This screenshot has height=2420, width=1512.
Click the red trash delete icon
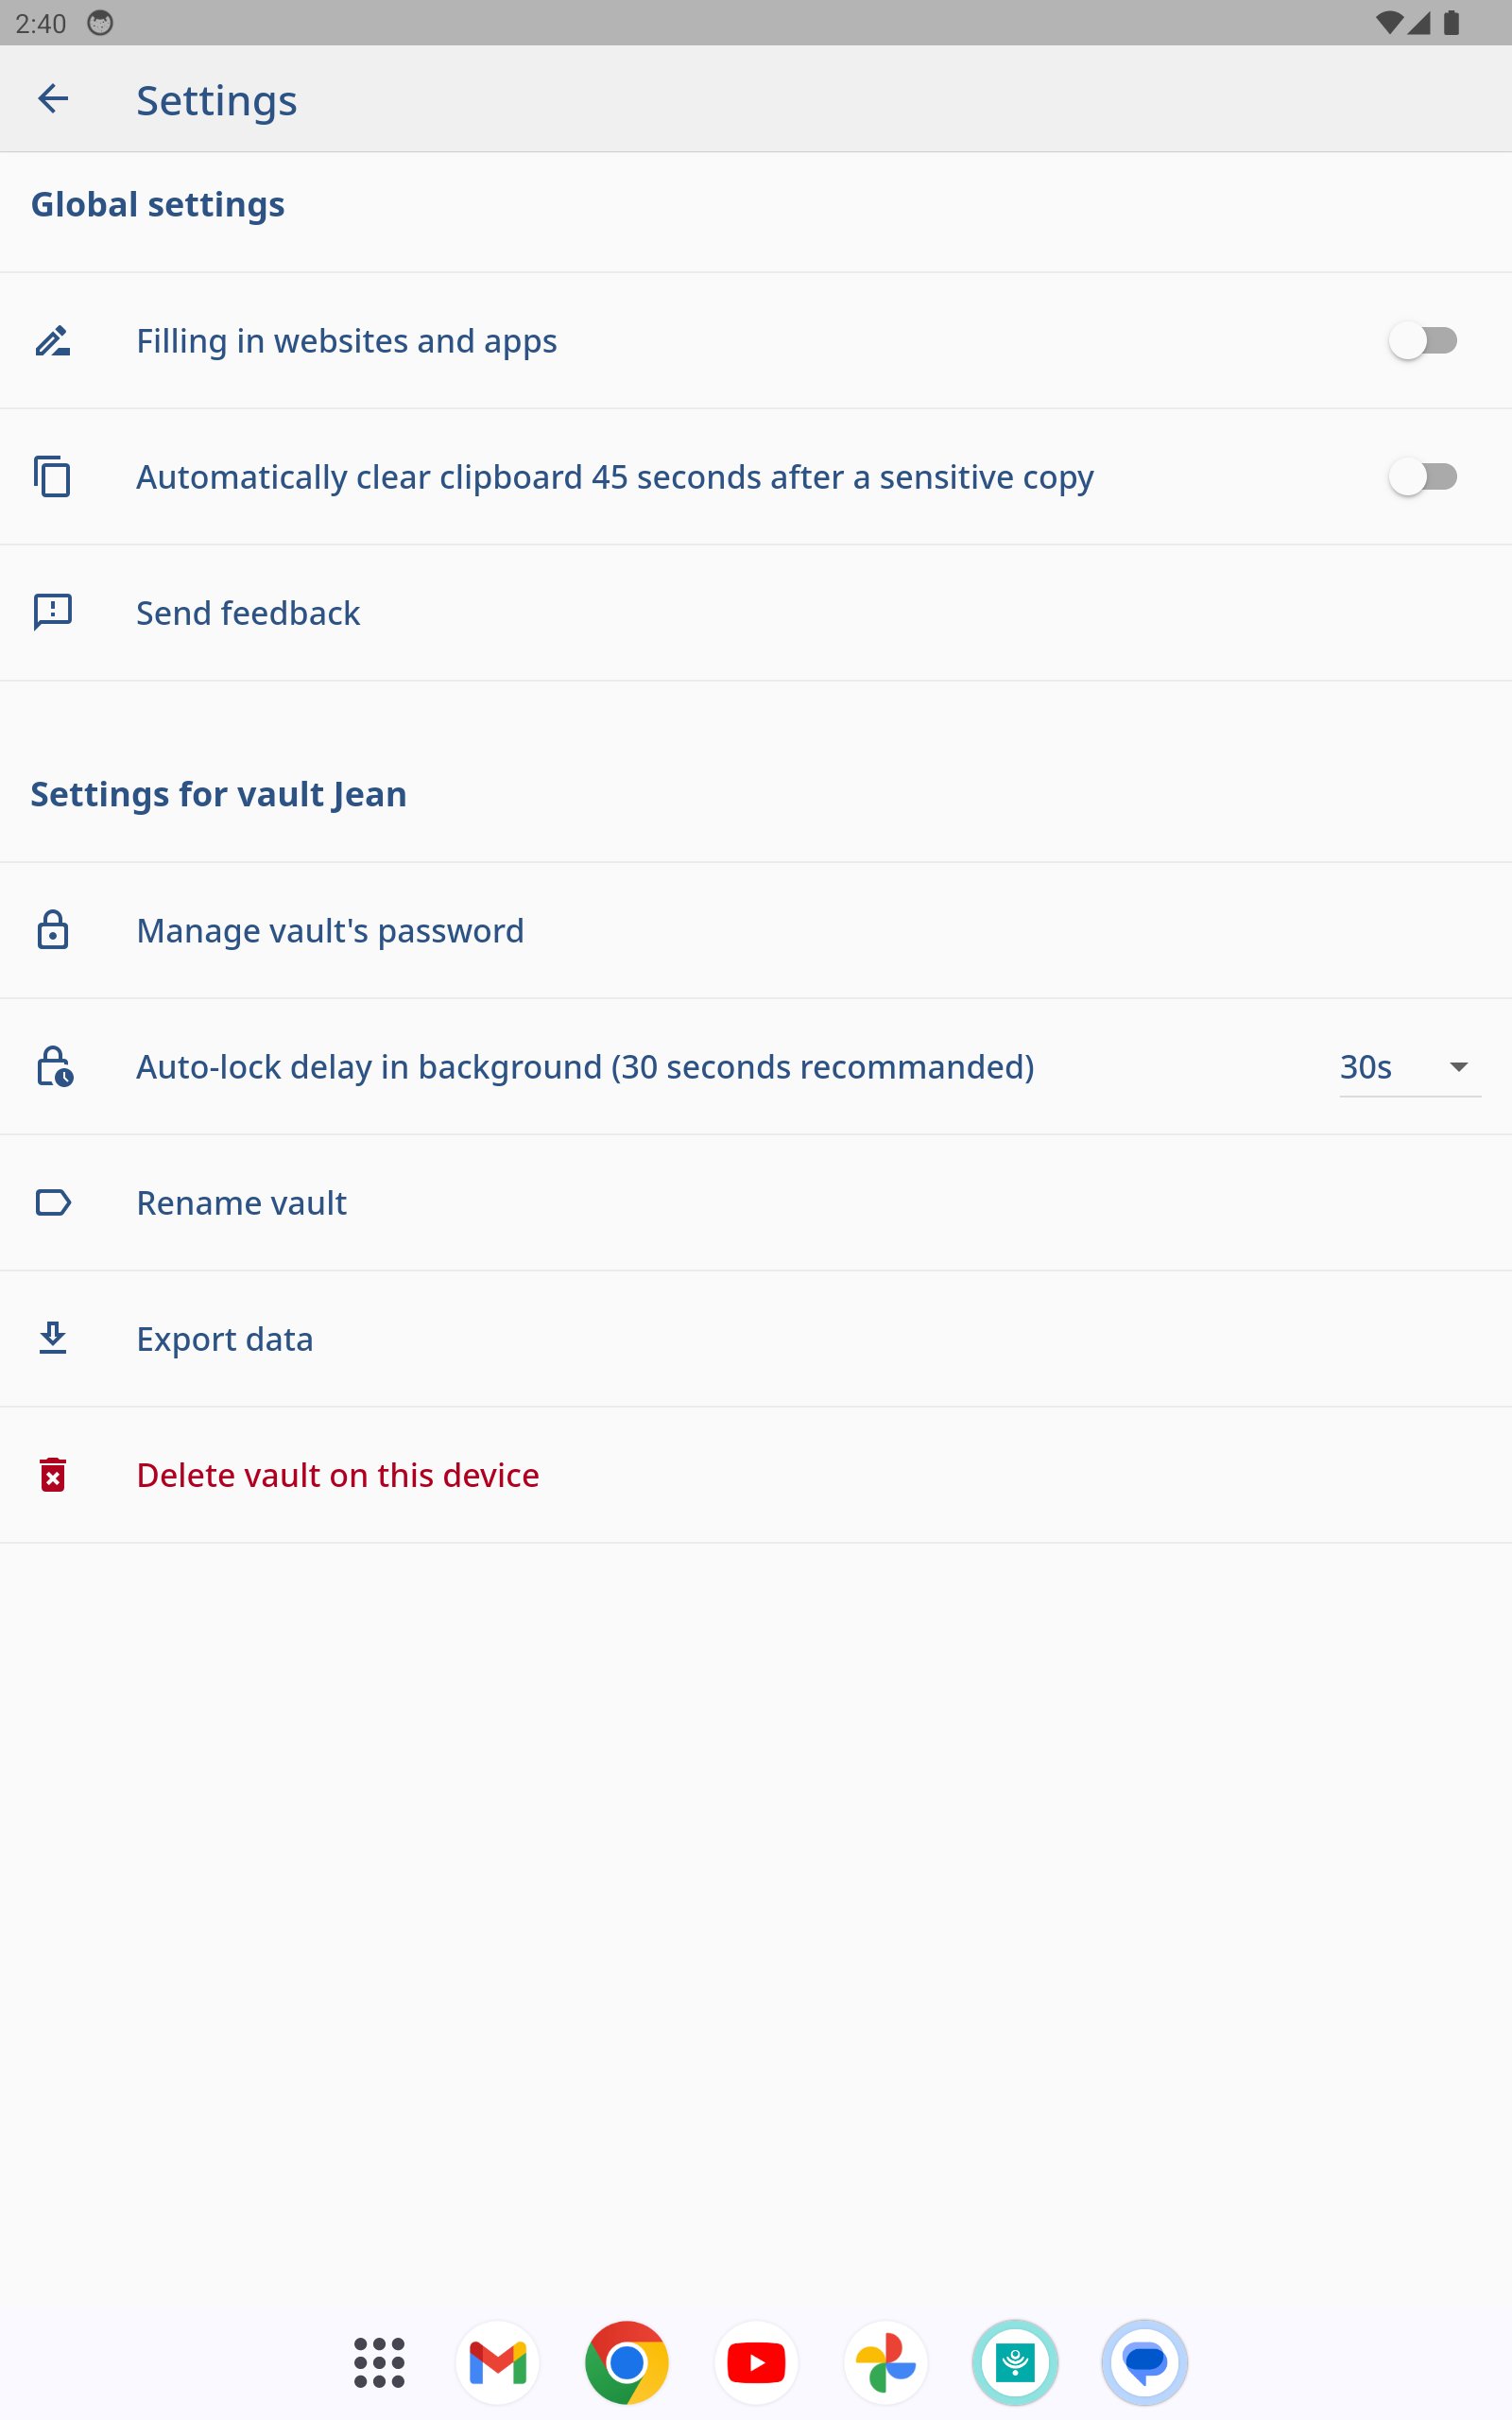[x=53, y=1474]
